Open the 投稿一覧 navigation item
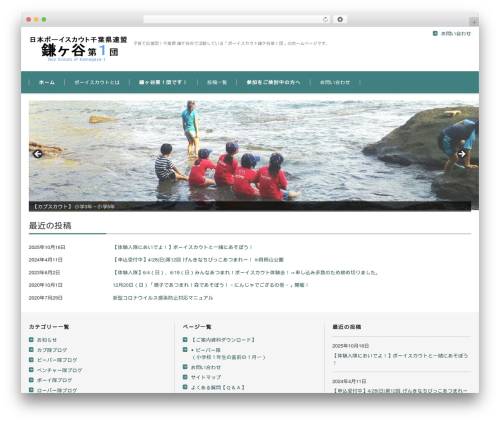The height and width of the screenshot is (423, 500). 217,82
